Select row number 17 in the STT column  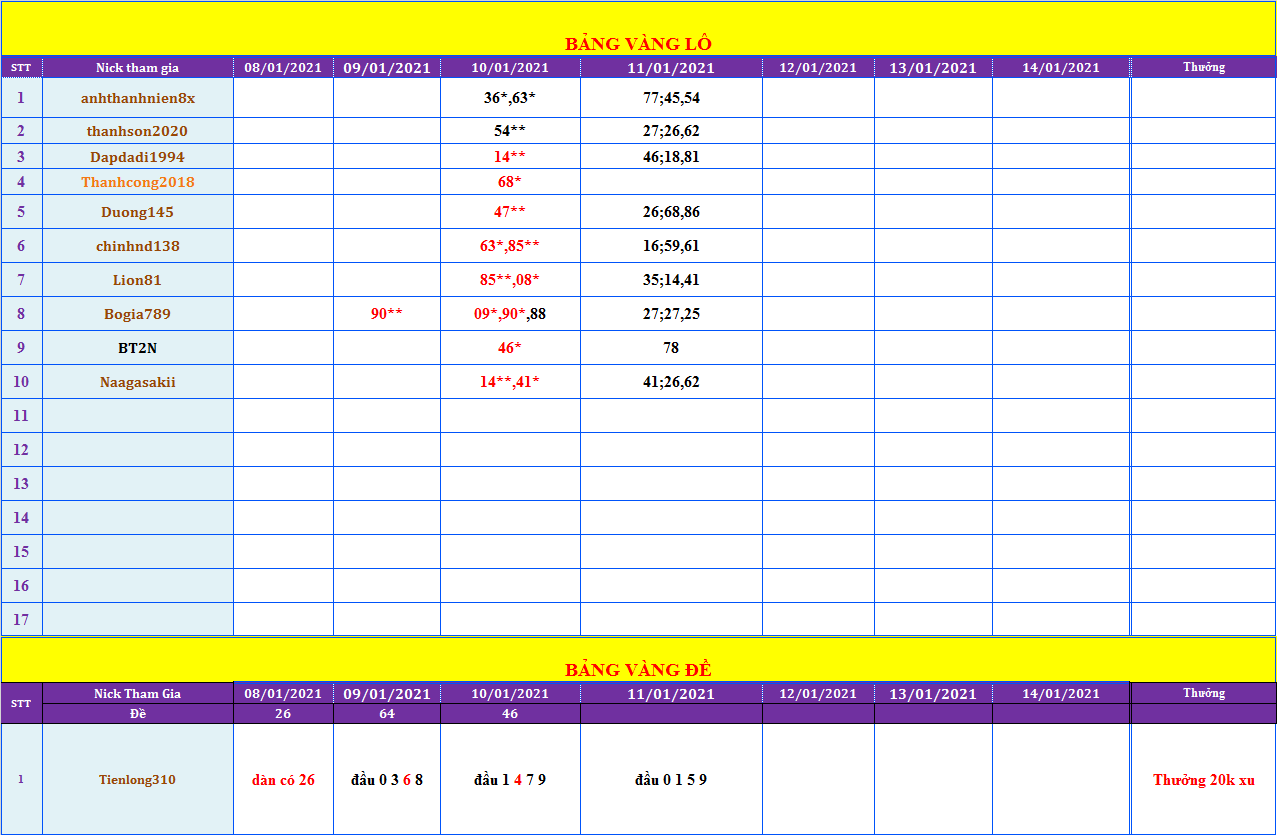(21, 620)
